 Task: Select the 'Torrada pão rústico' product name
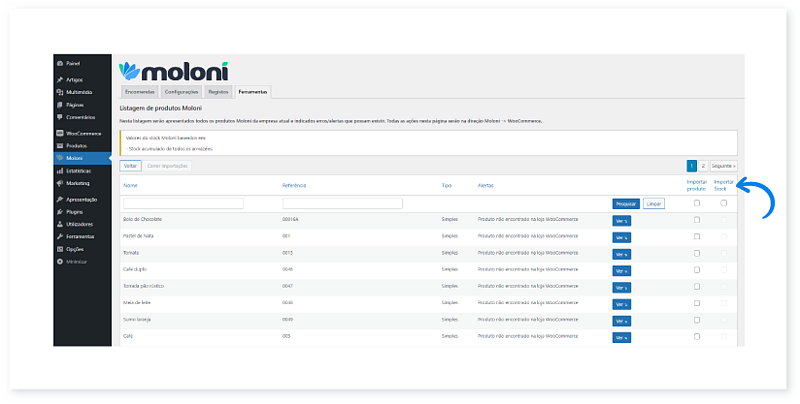click(143, 286)
